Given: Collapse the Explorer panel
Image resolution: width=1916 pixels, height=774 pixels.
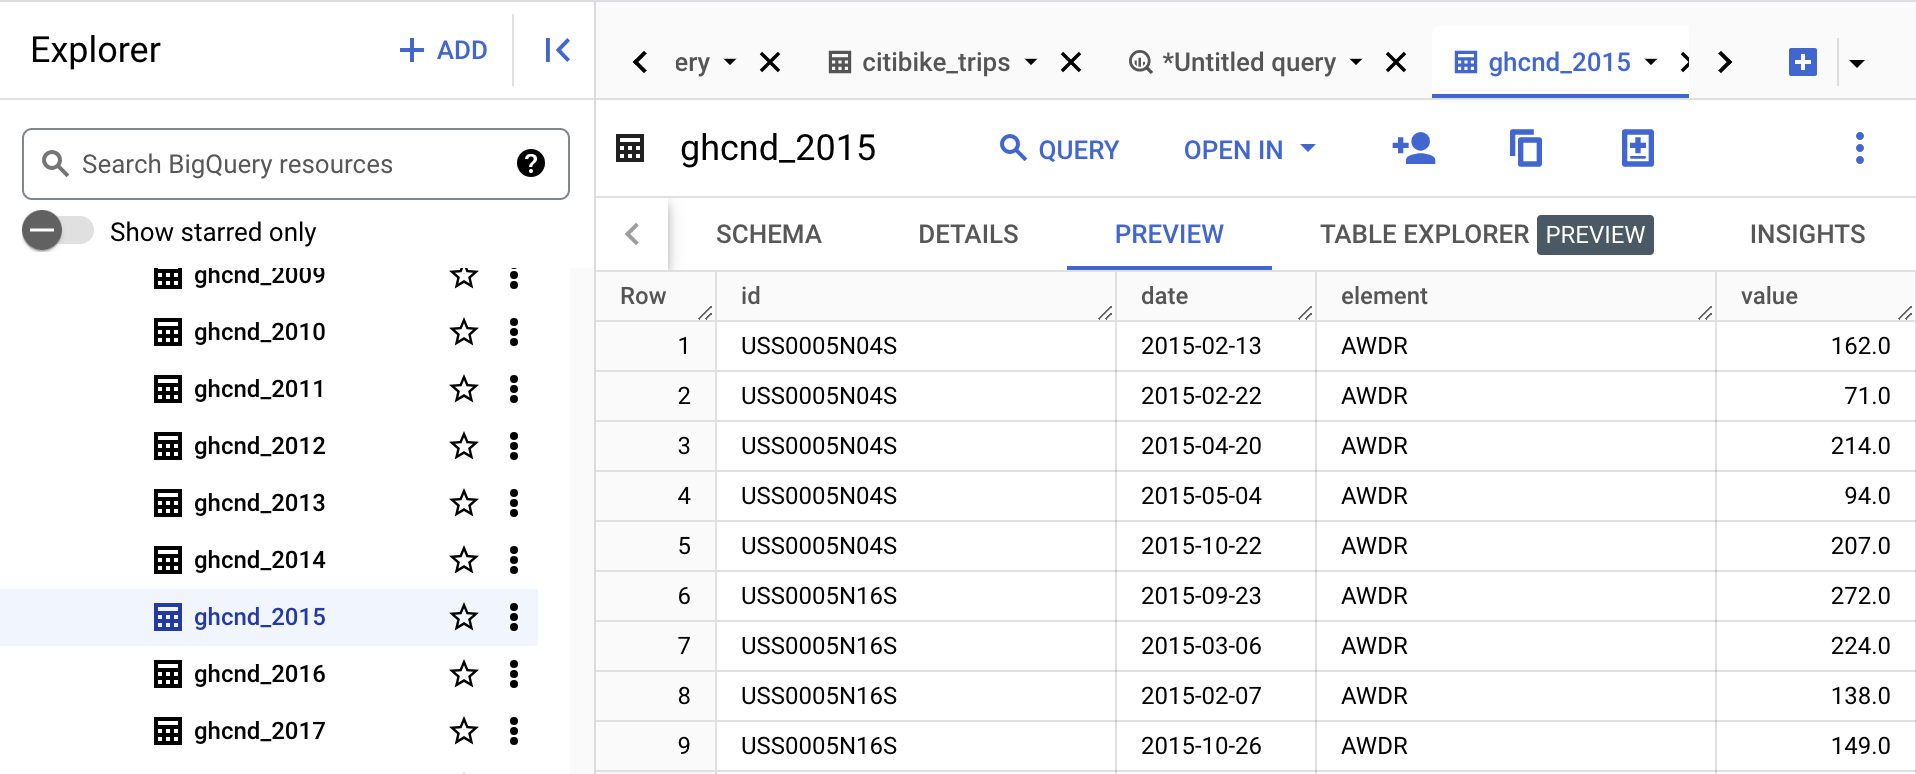Looking at the screenshot, I should pos(557,50).
